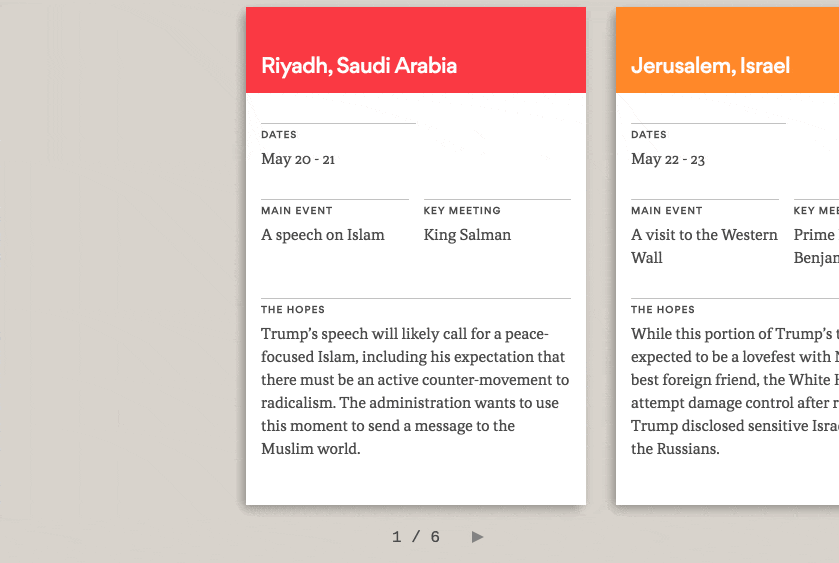The image size is (839, 563).
Task: Click the King Salman key meeting text
Action: click(467, 235)
